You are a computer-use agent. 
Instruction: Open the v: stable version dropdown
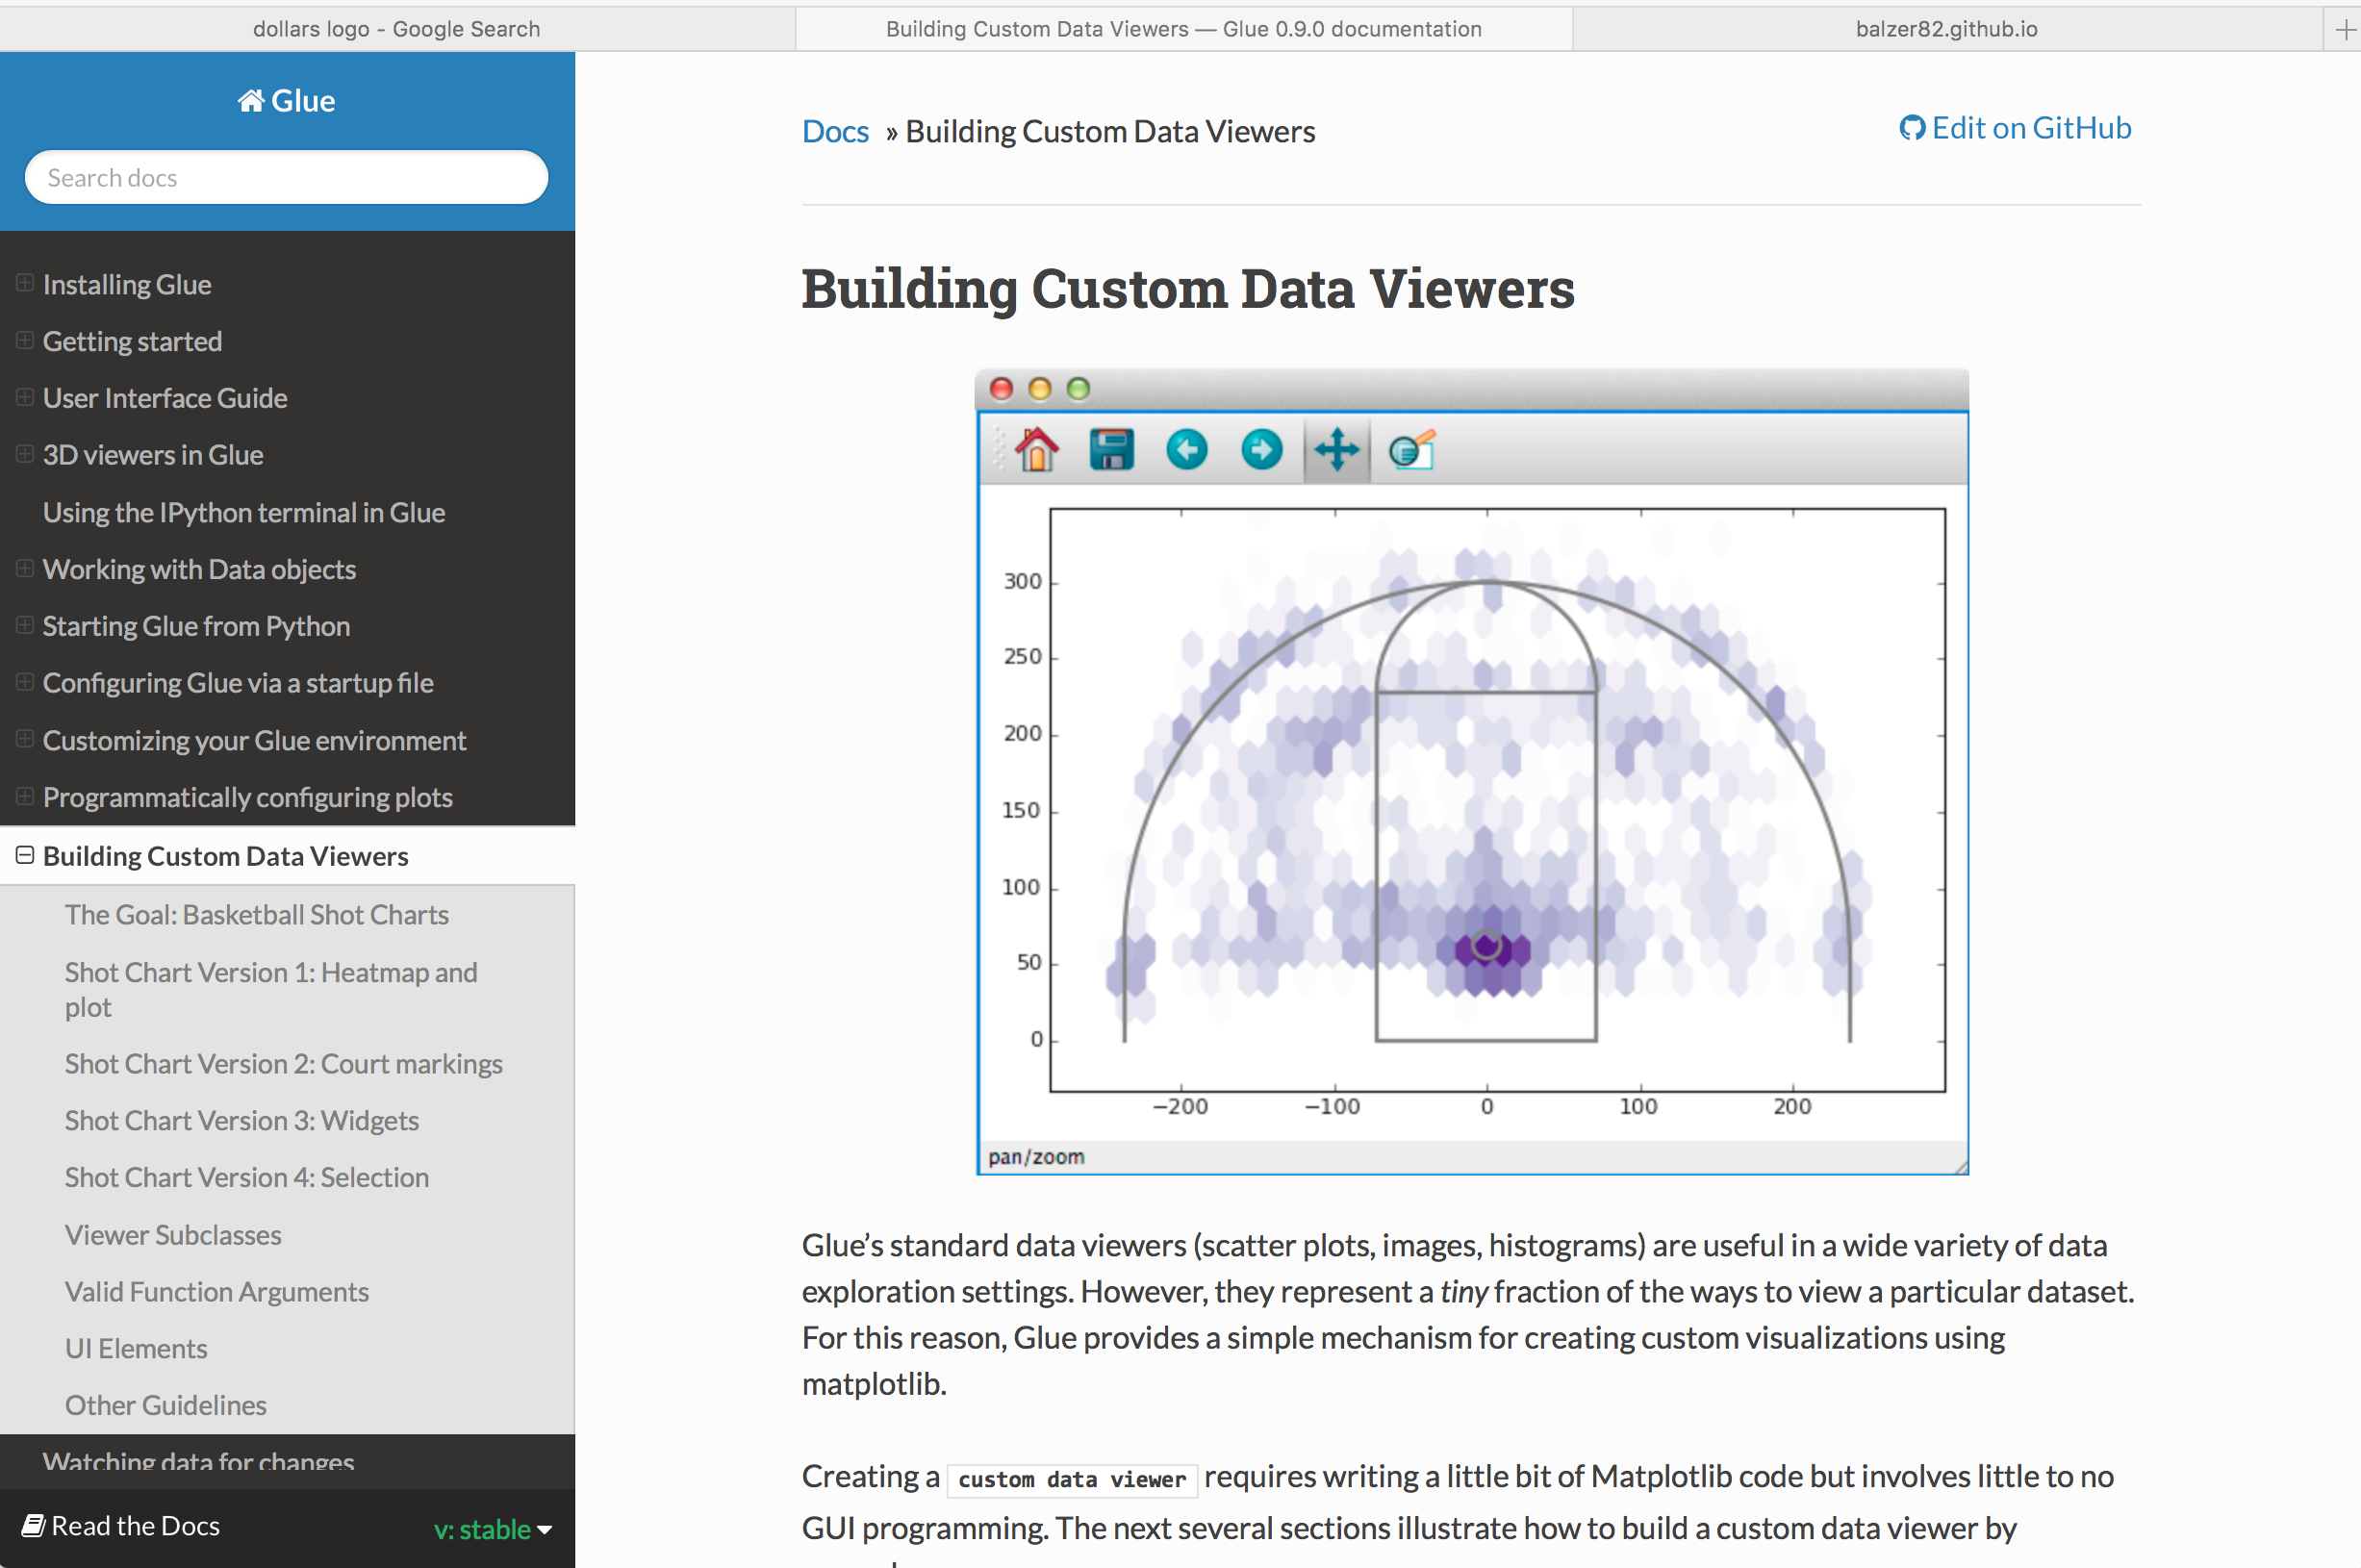coord(493,1528)
